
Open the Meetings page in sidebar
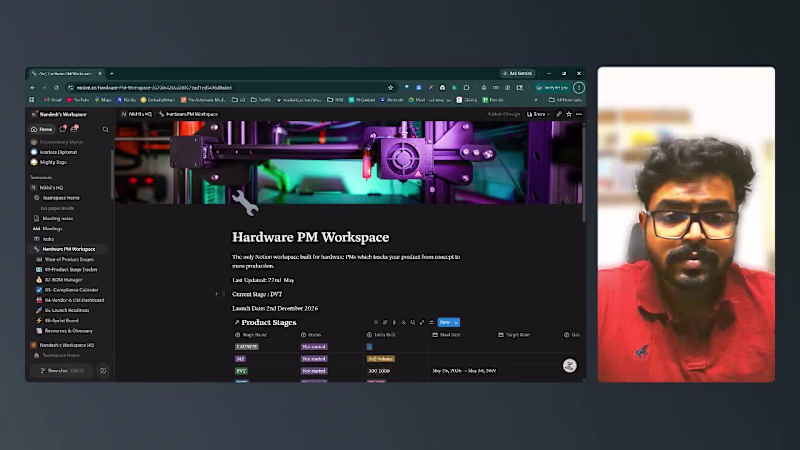(48, 229)
